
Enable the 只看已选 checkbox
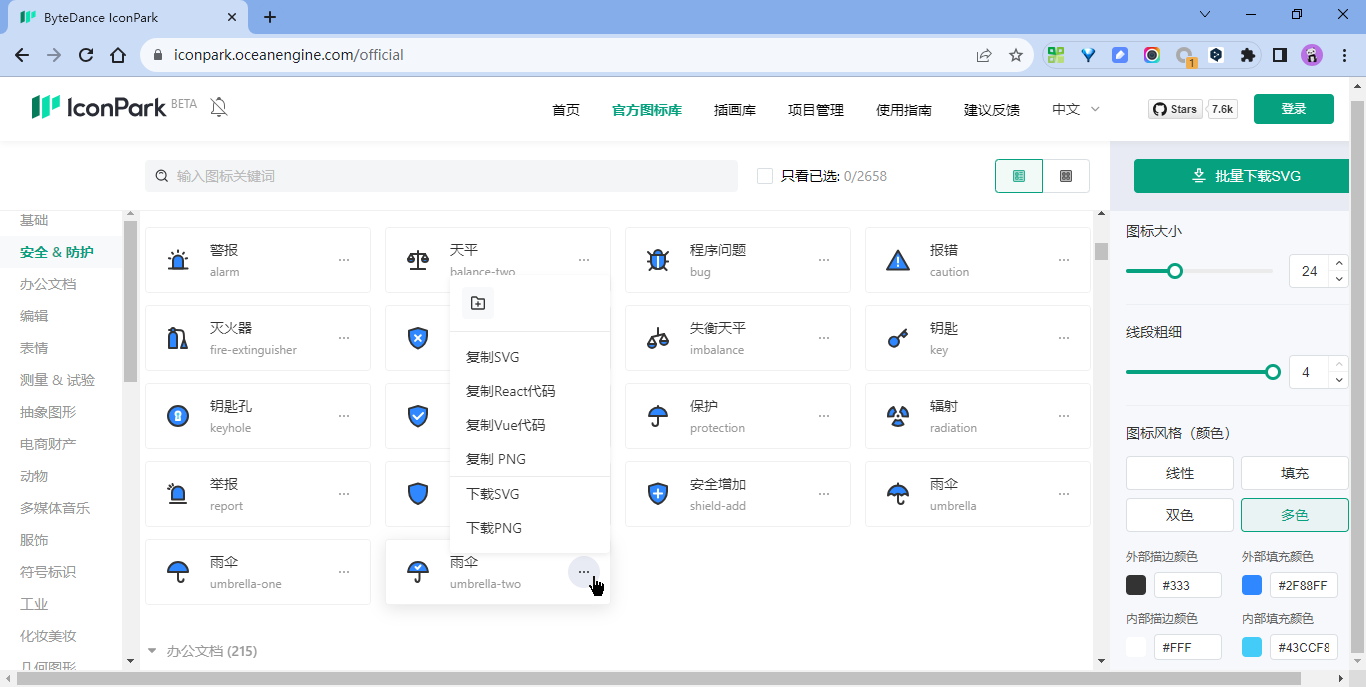point(765,176)
